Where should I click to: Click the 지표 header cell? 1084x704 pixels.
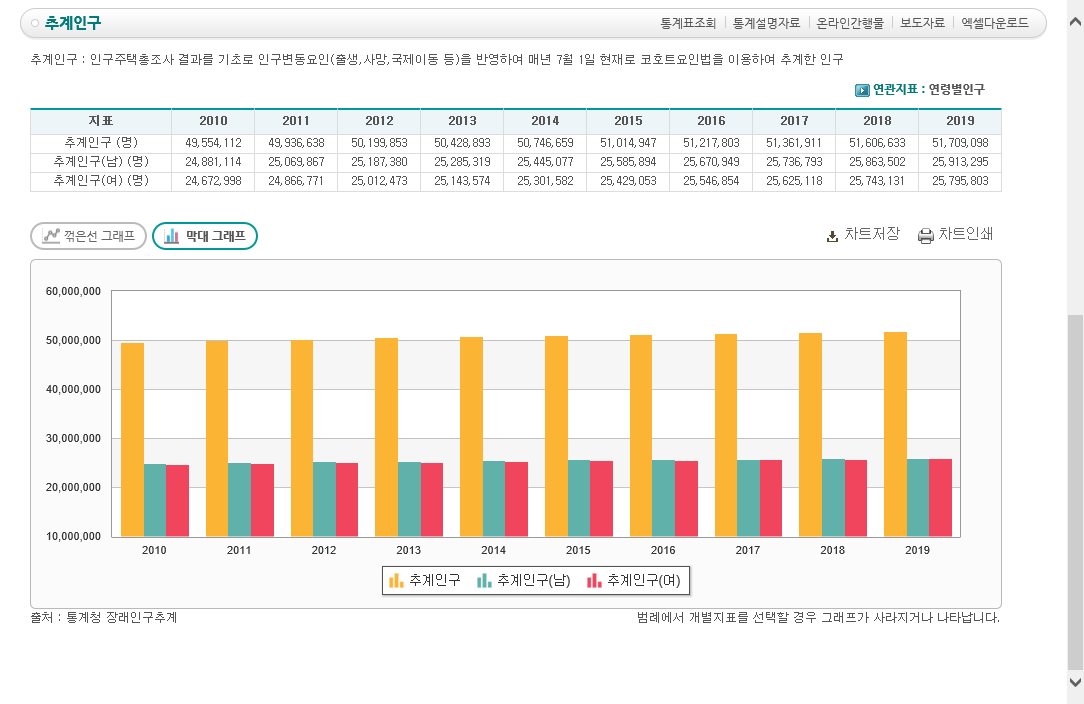coord(101,121)
